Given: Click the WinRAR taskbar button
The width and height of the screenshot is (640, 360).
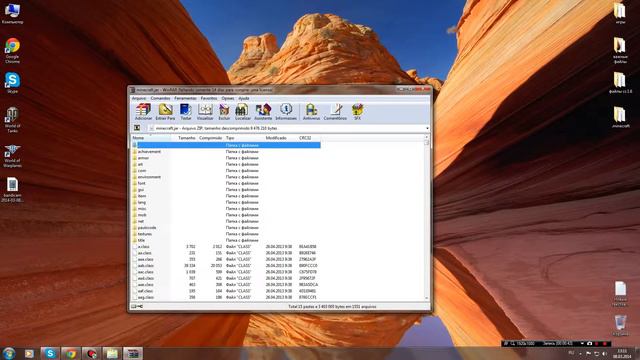Looking at the screenshot, I should 133,353.
